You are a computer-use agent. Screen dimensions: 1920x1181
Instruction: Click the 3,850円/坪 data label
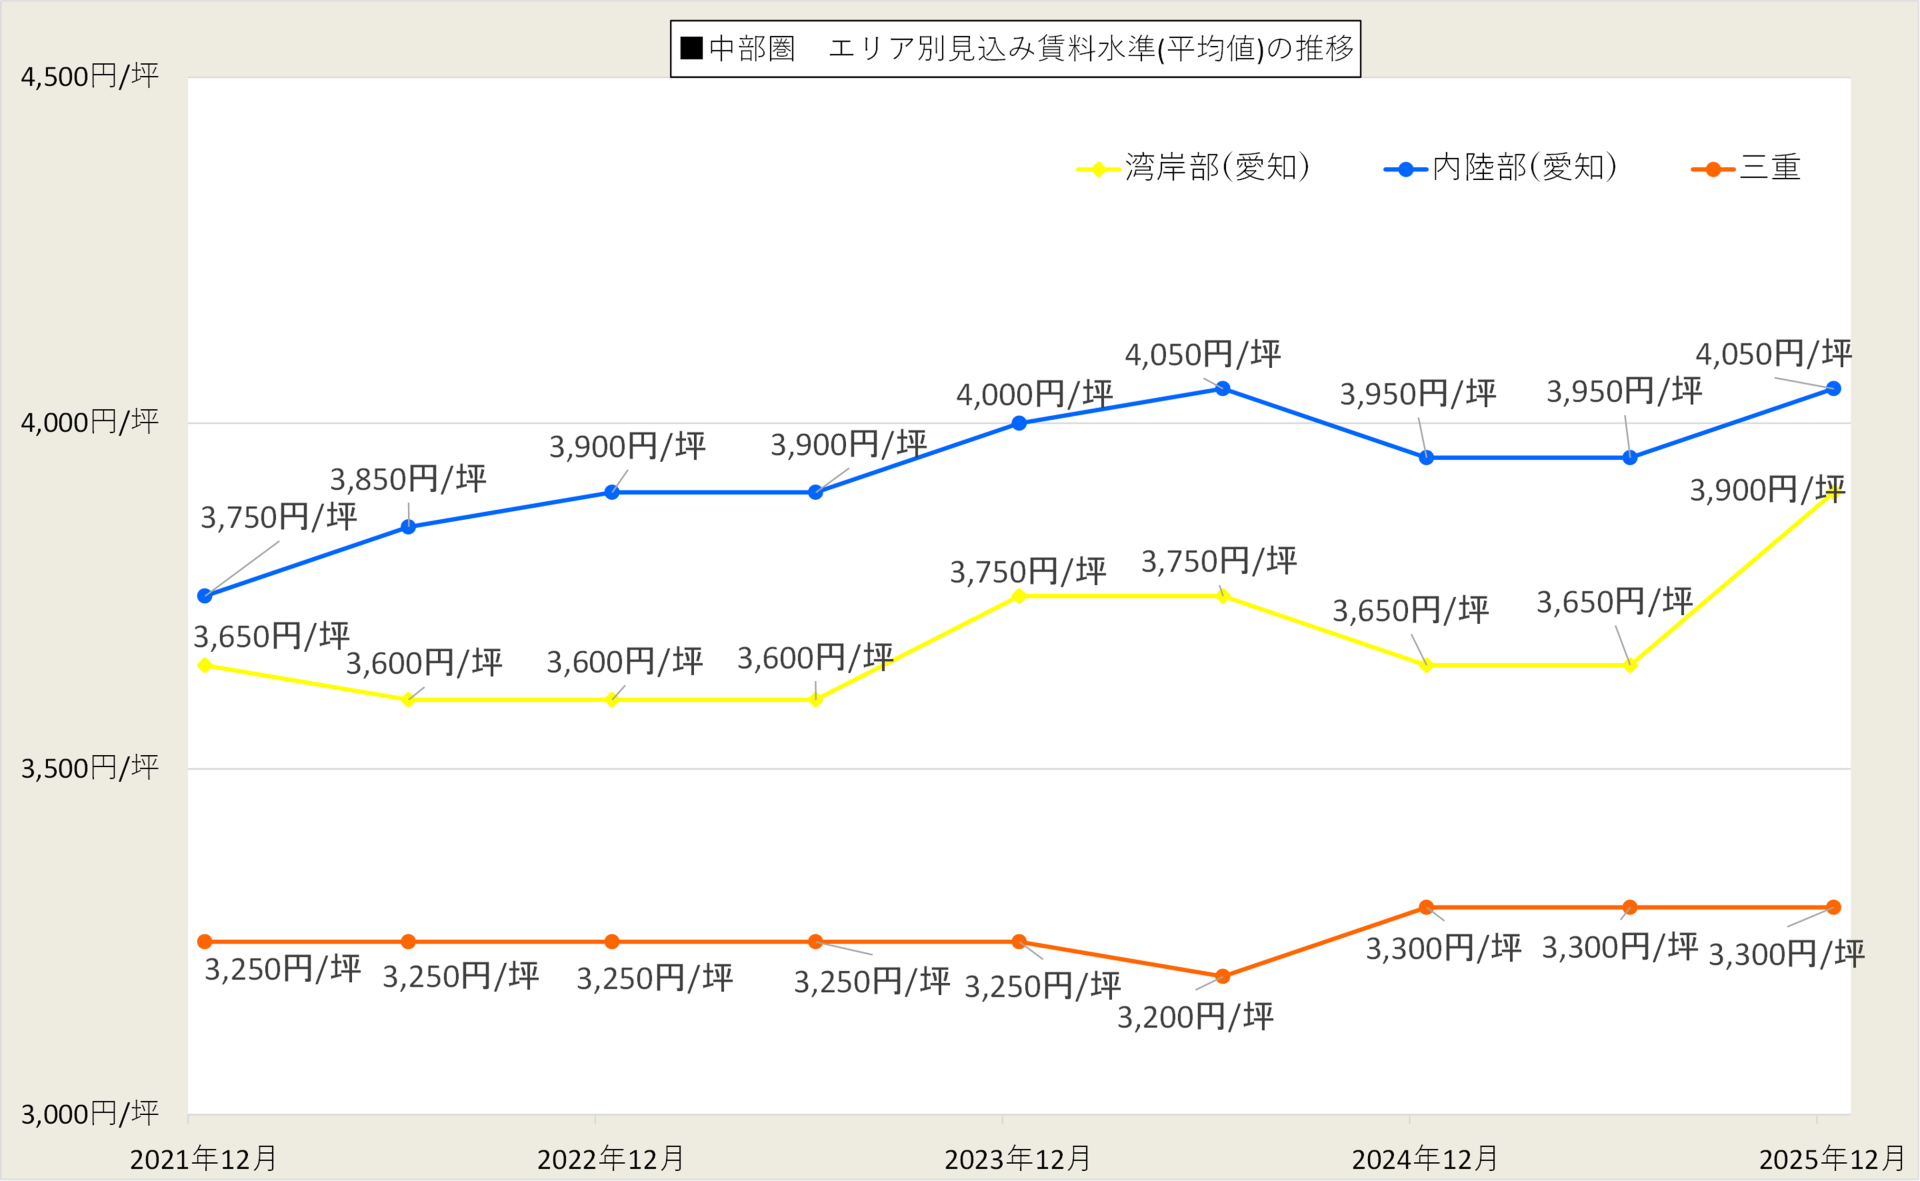[x=408, y=479]
